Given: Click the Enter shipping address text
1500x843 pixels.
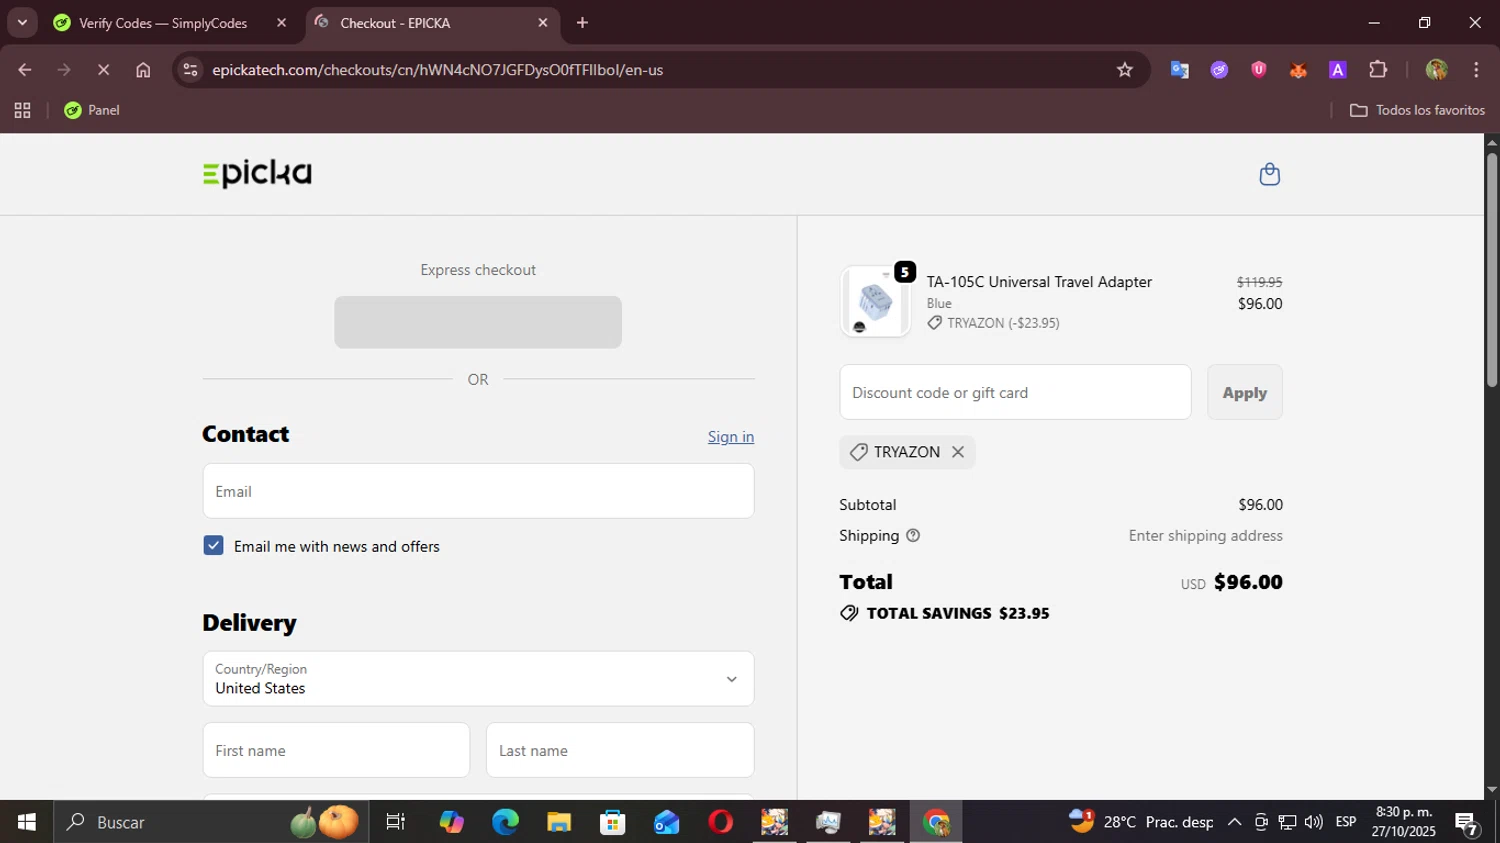Looking at the screenshot, I should 1206,536.
